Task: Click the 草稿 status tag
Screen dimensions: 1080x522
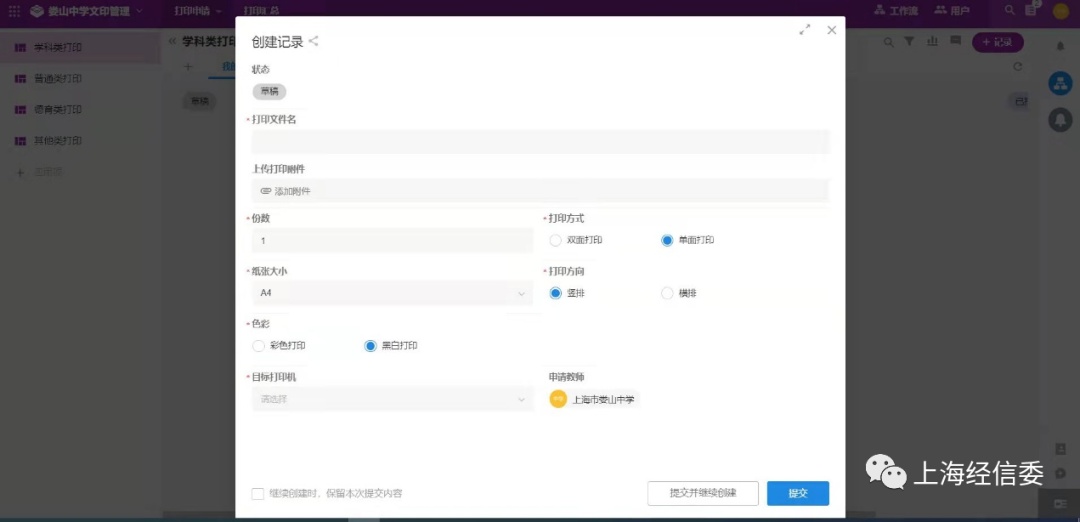Action: click(269, 92)
